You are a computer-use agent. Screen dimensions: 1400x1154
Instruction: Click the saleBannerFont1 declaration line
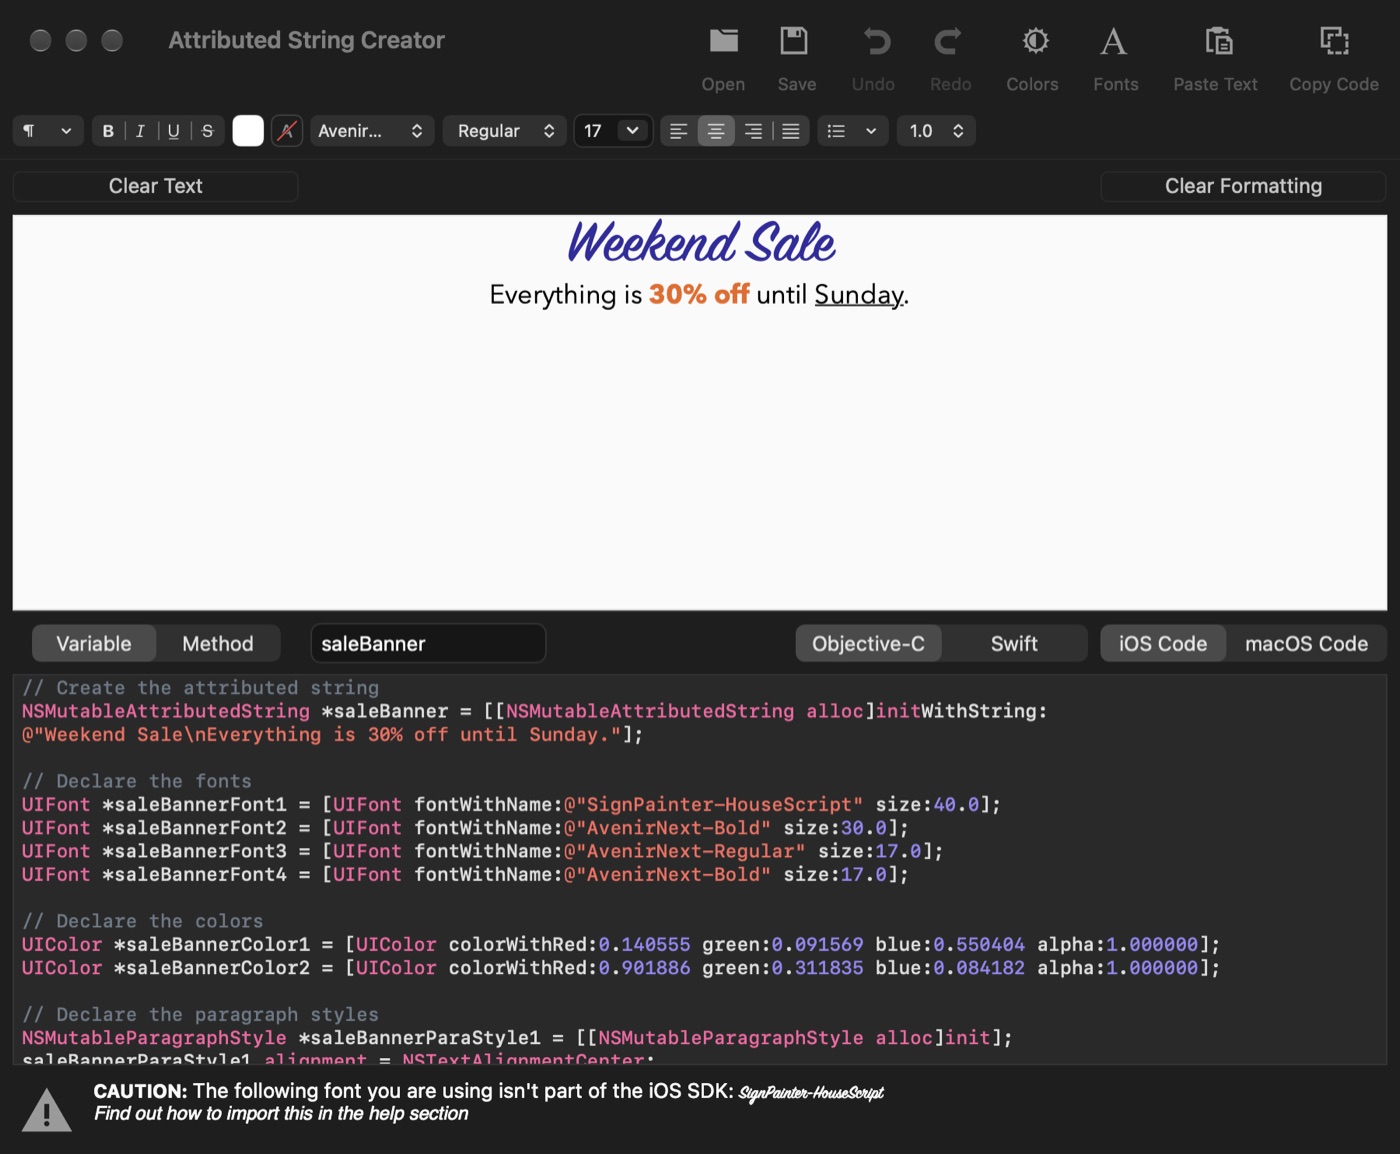[511, 805]
